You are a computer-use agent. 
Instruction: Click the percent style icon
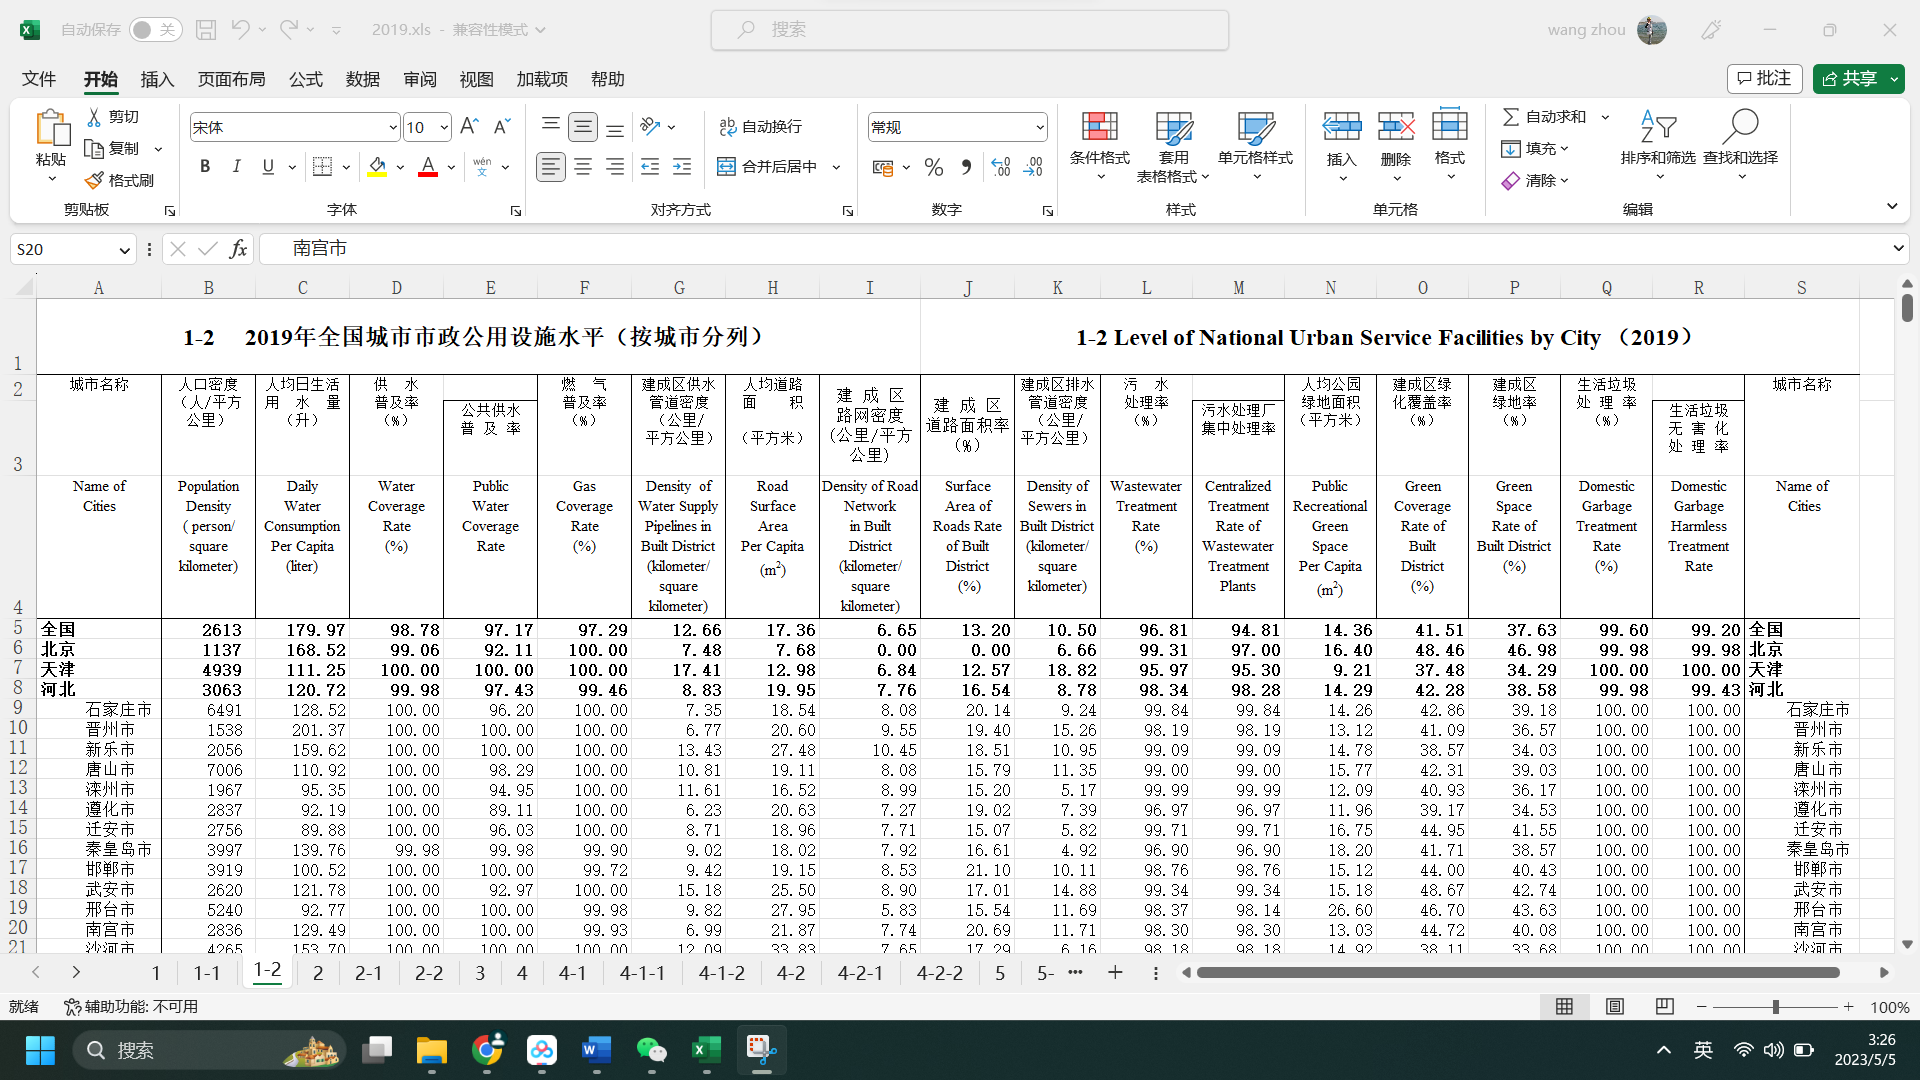coord(933,167)
